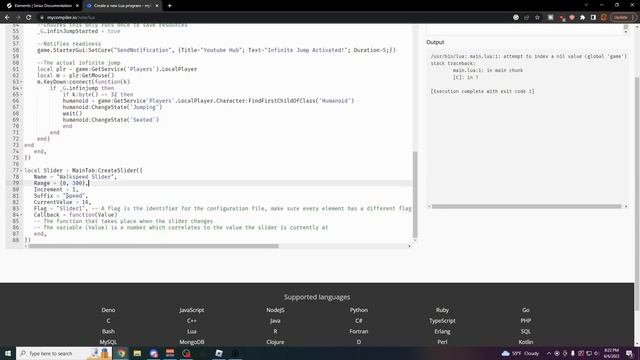Choose C++ from supported languages
640x360 pixels.
(191, 321)
